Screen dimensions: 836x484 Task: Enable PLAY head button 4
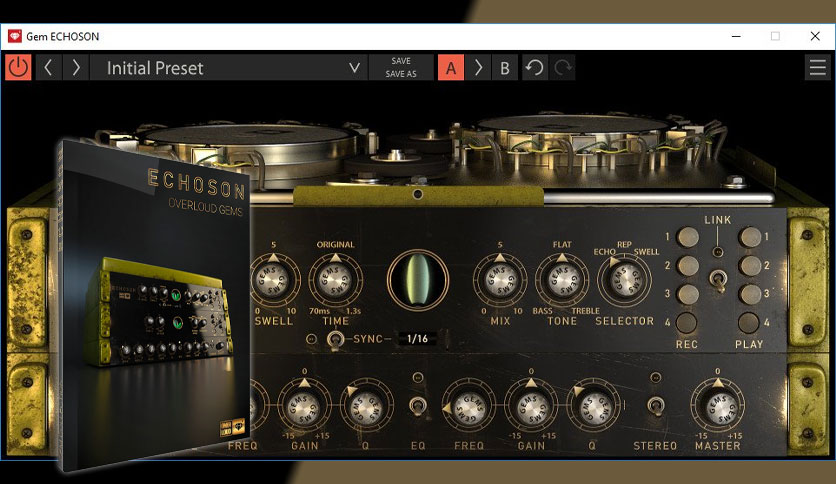pos(749,322)
